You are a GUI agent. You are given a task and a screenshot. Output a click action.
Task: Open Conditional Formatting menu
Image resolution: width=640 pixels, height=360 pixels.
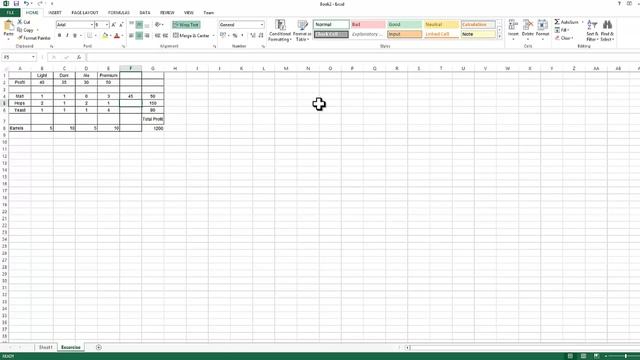tap(280, 31)
